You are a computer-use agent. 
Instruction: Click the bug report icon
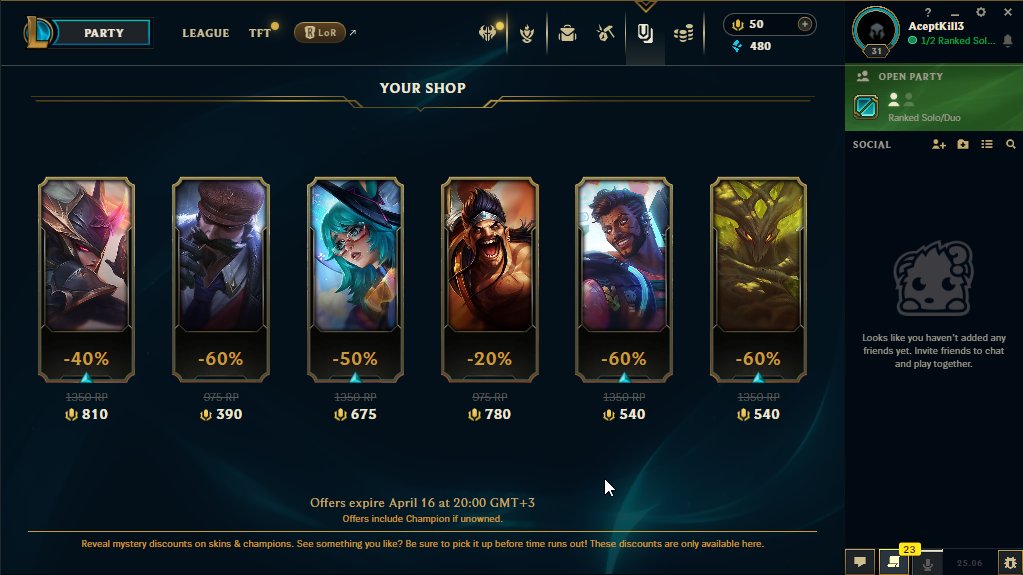pos(1010,562)
